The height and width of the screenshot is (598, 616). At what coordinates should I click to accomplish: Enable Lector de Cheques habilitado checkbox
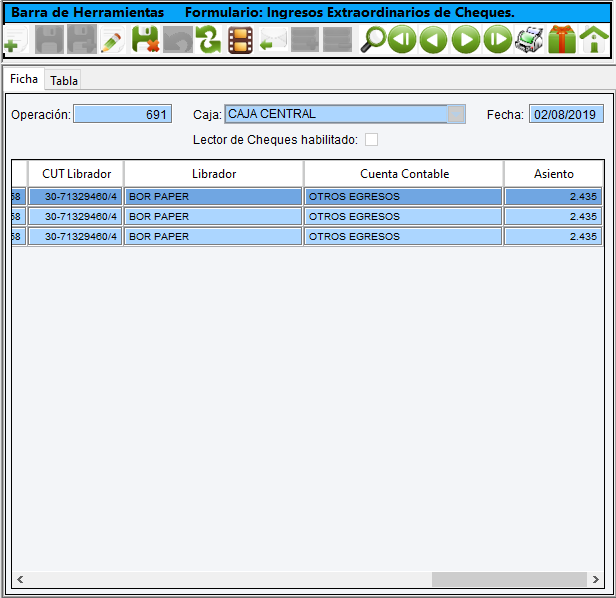pyautogui.click(x=371, y=139)
